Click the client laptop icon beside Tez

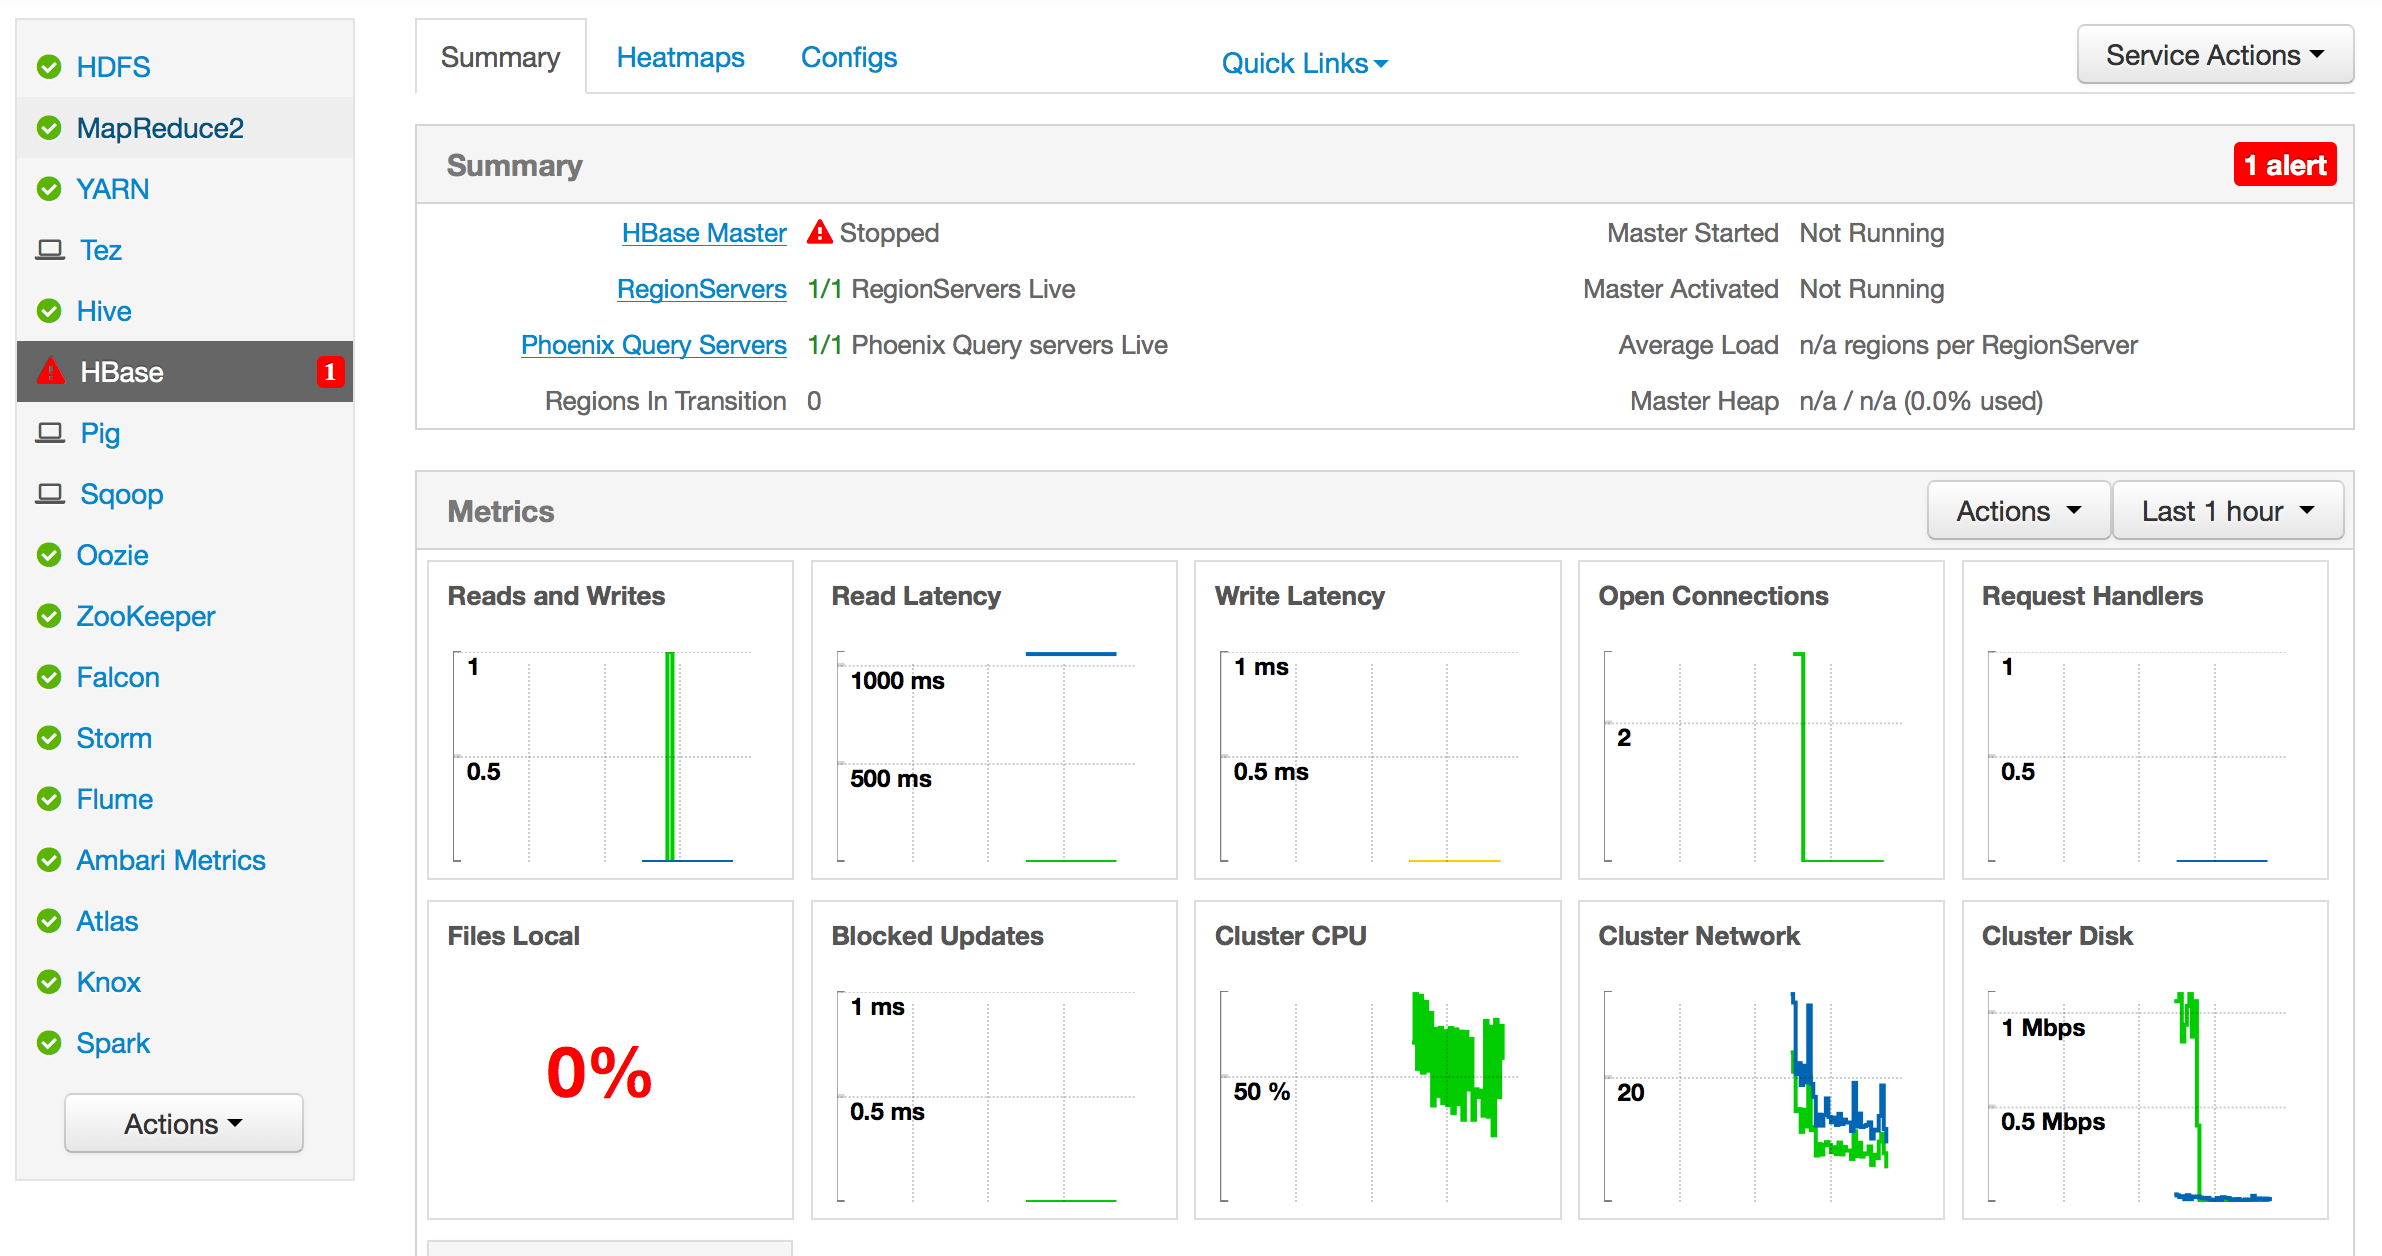[x=50, y=249]
